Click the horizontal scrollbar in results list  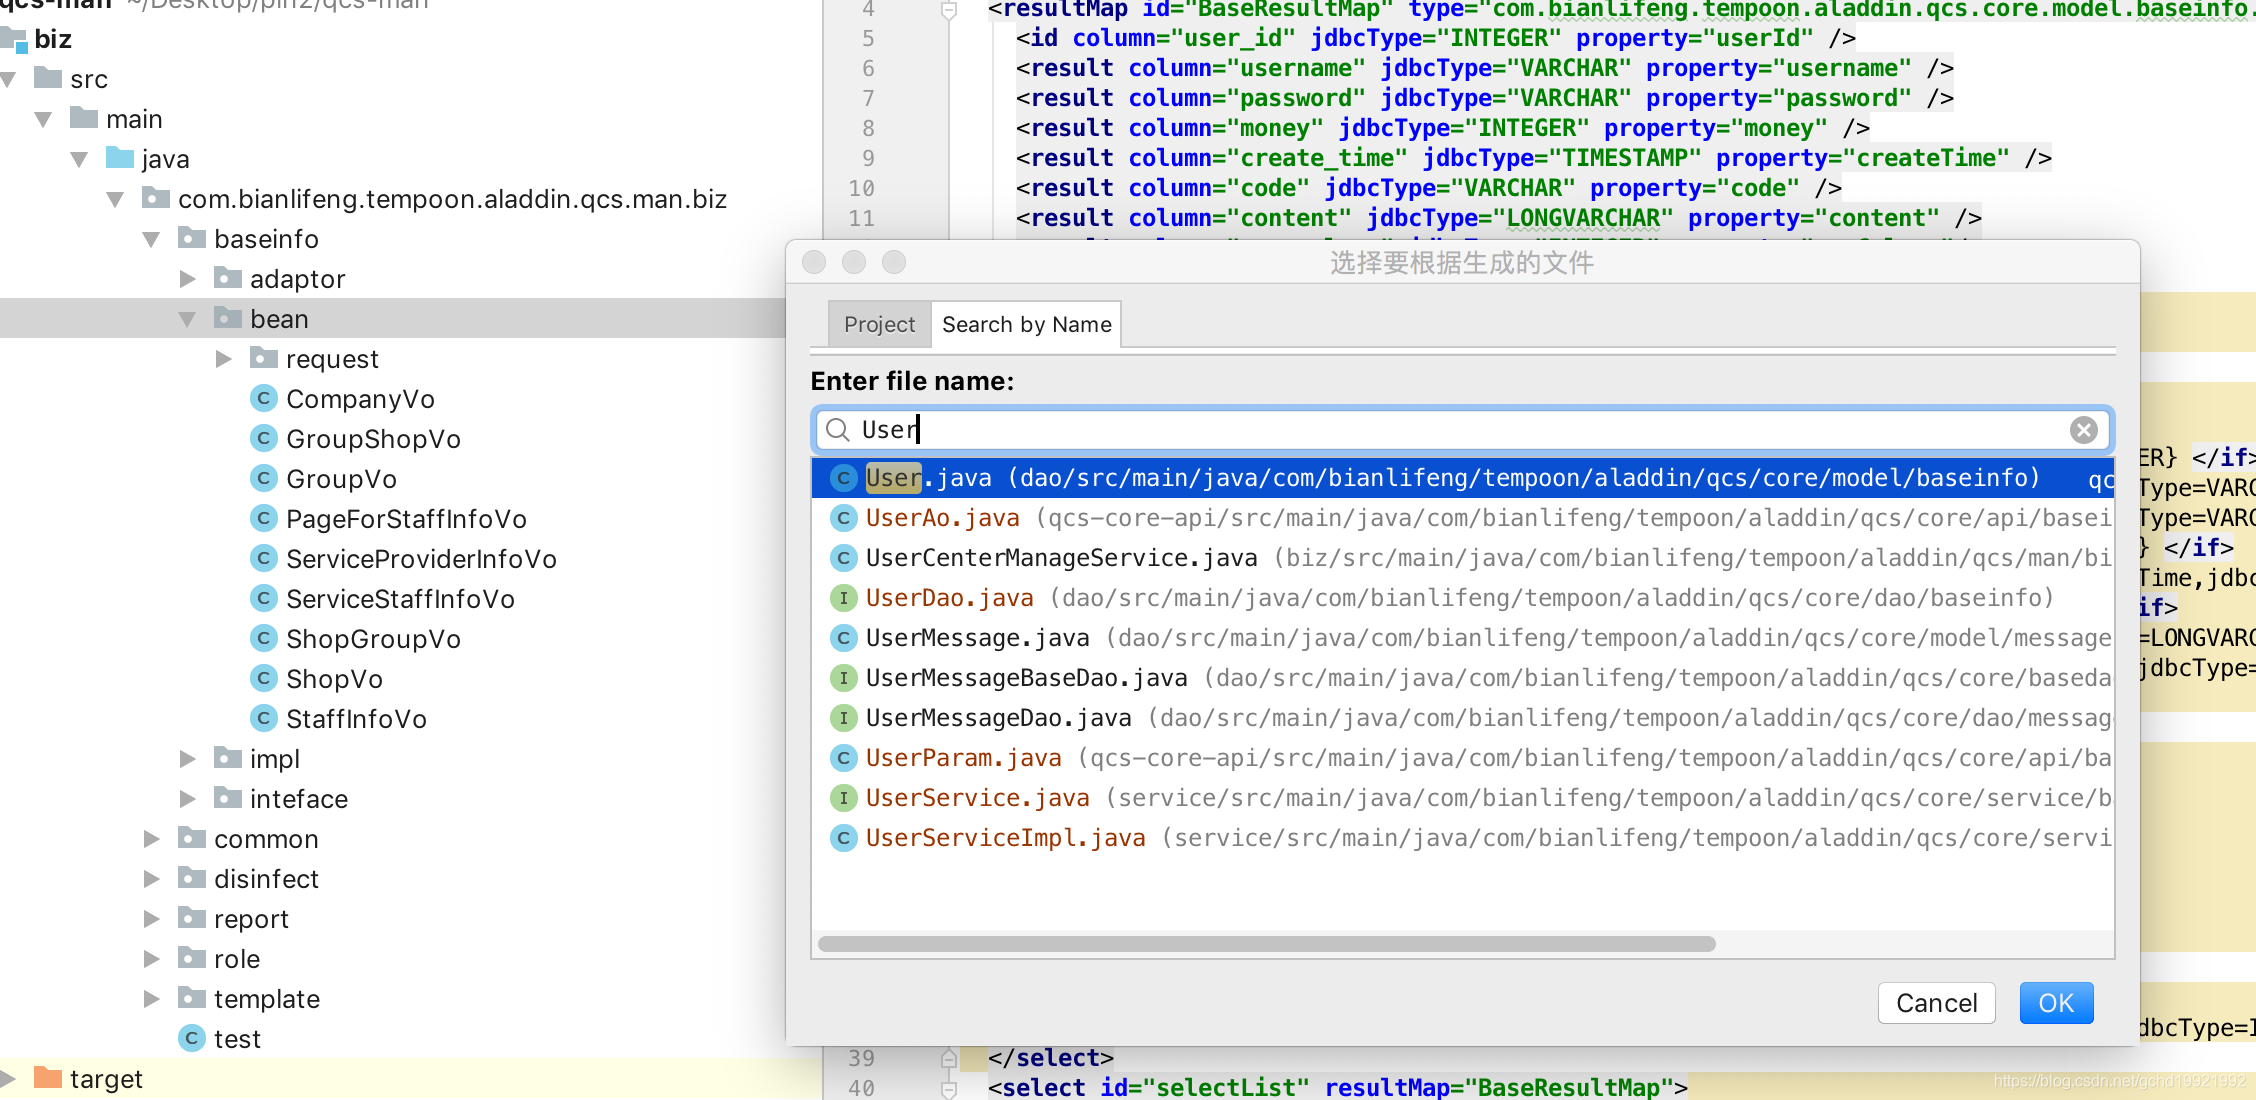1266,944
